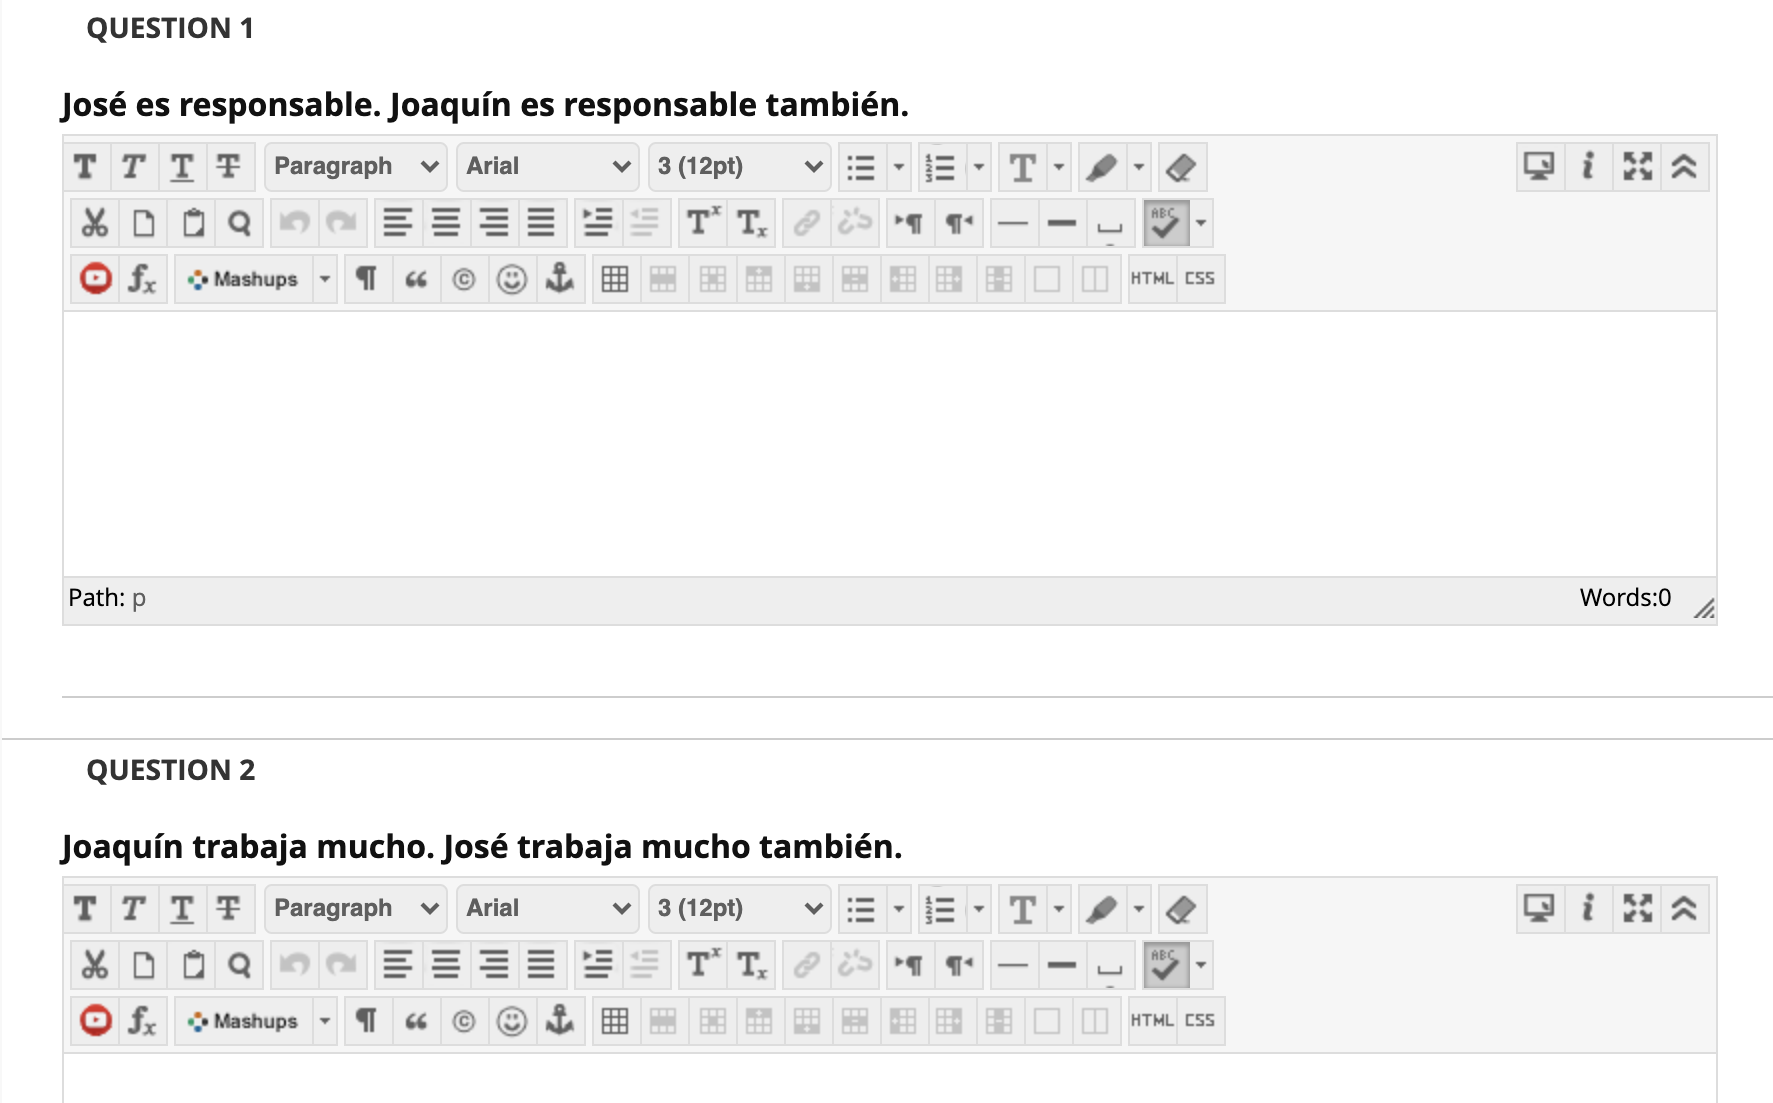Click the anchor icon in Question 1 toolbar
1773x1103 pixels.
pos(559,279)
